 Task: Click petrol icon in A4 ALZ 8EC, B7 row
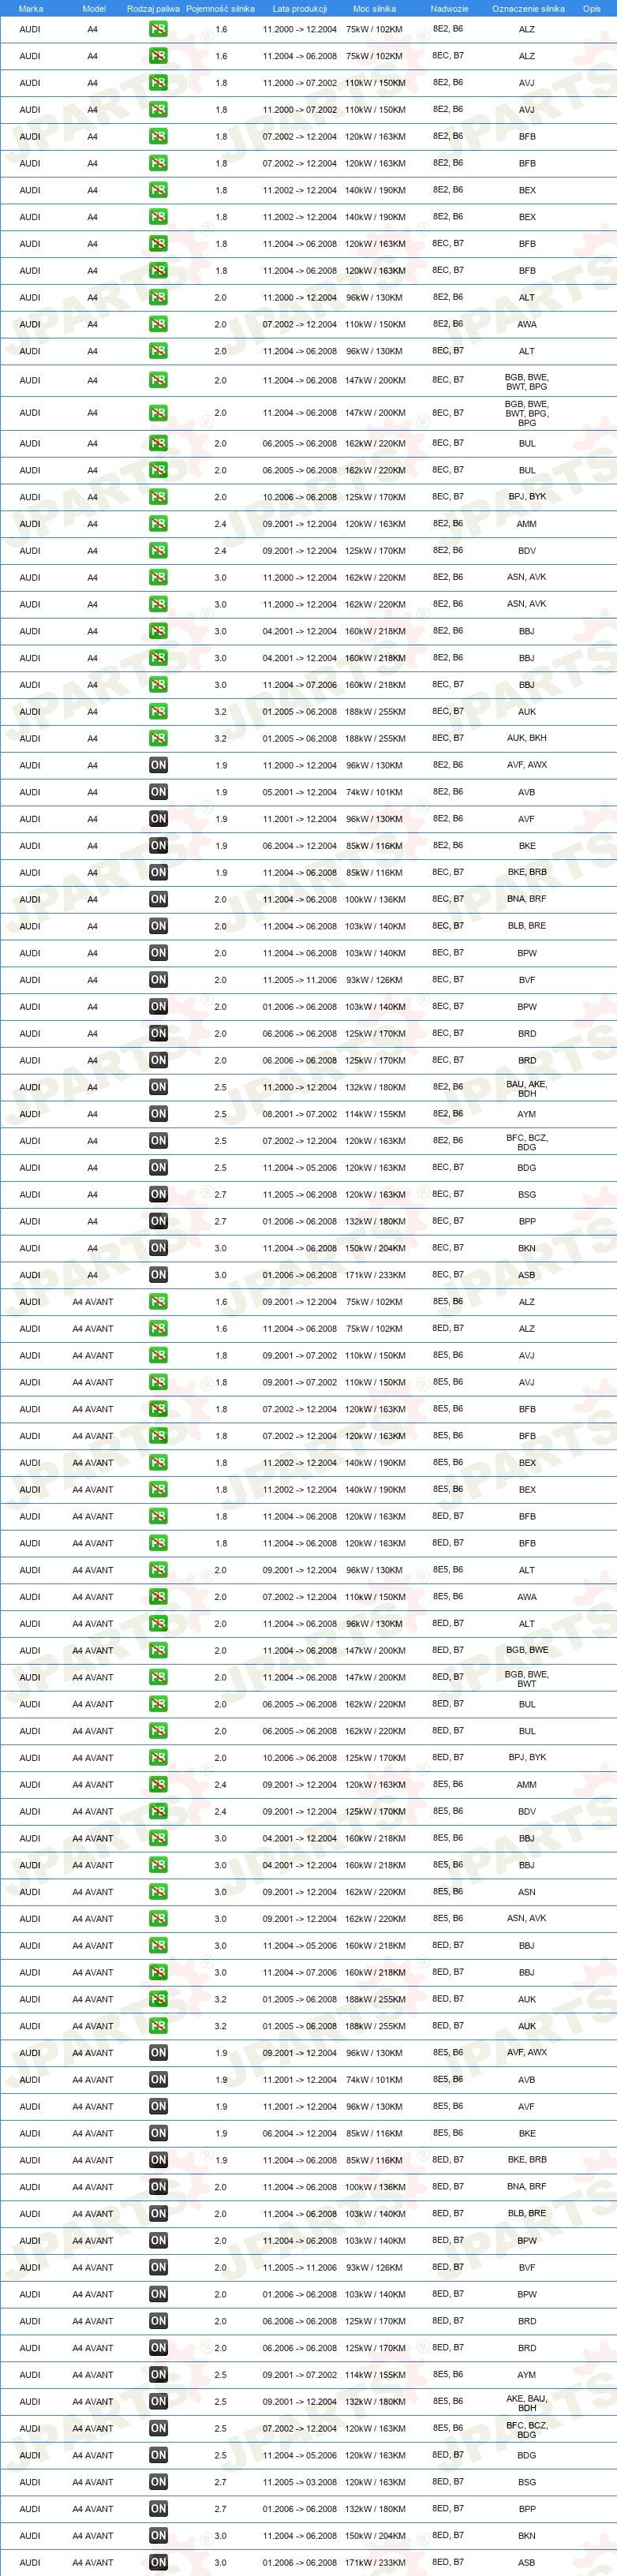click(158, 56)
